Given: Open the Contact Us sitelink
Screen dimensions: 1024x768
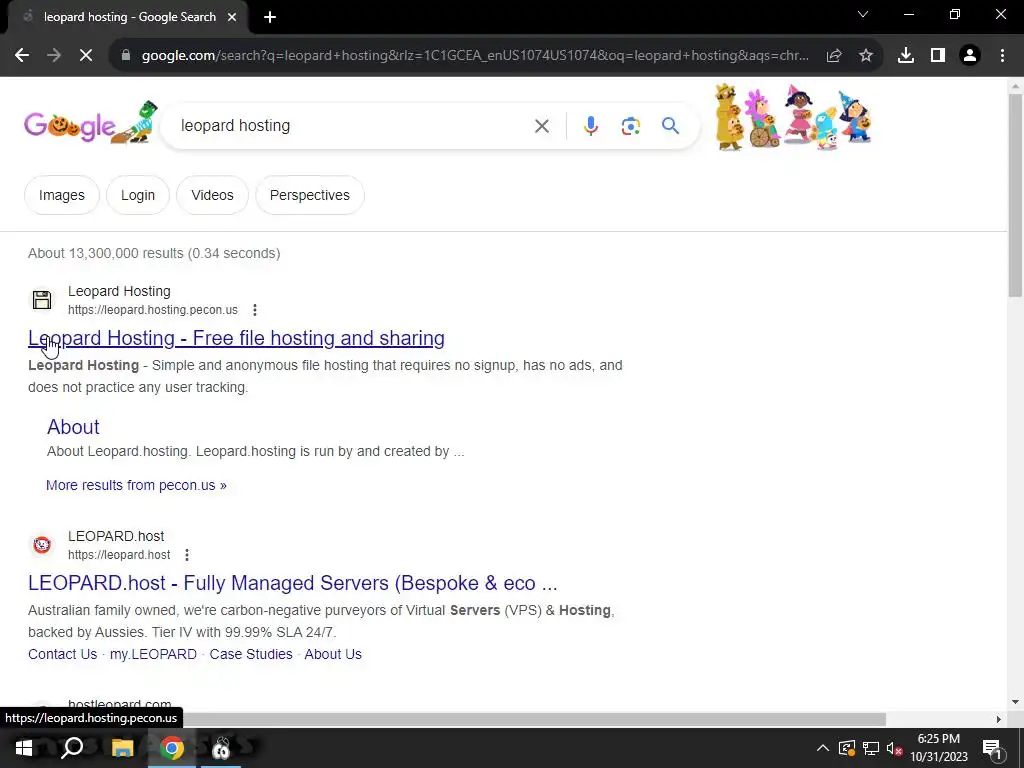Looking at the screenshot, I should [62, 654].
